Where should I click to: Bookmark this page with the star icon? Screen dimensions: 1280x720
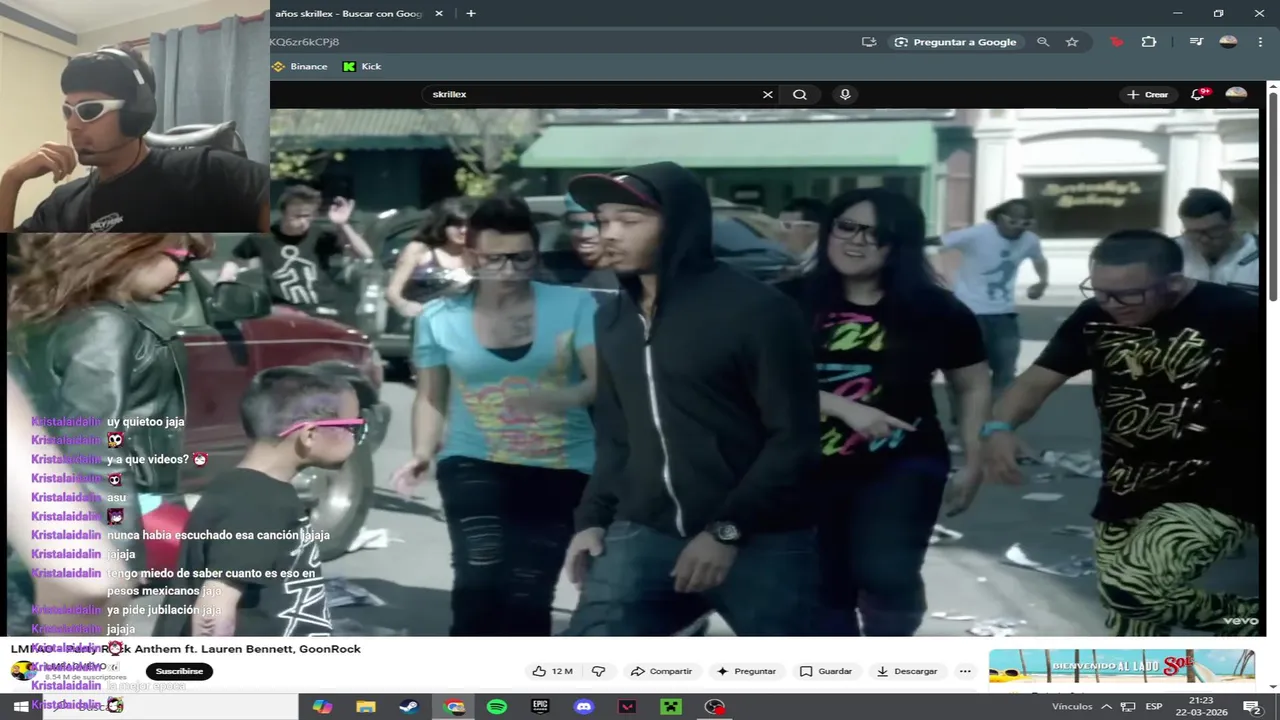pos(1072,42)
